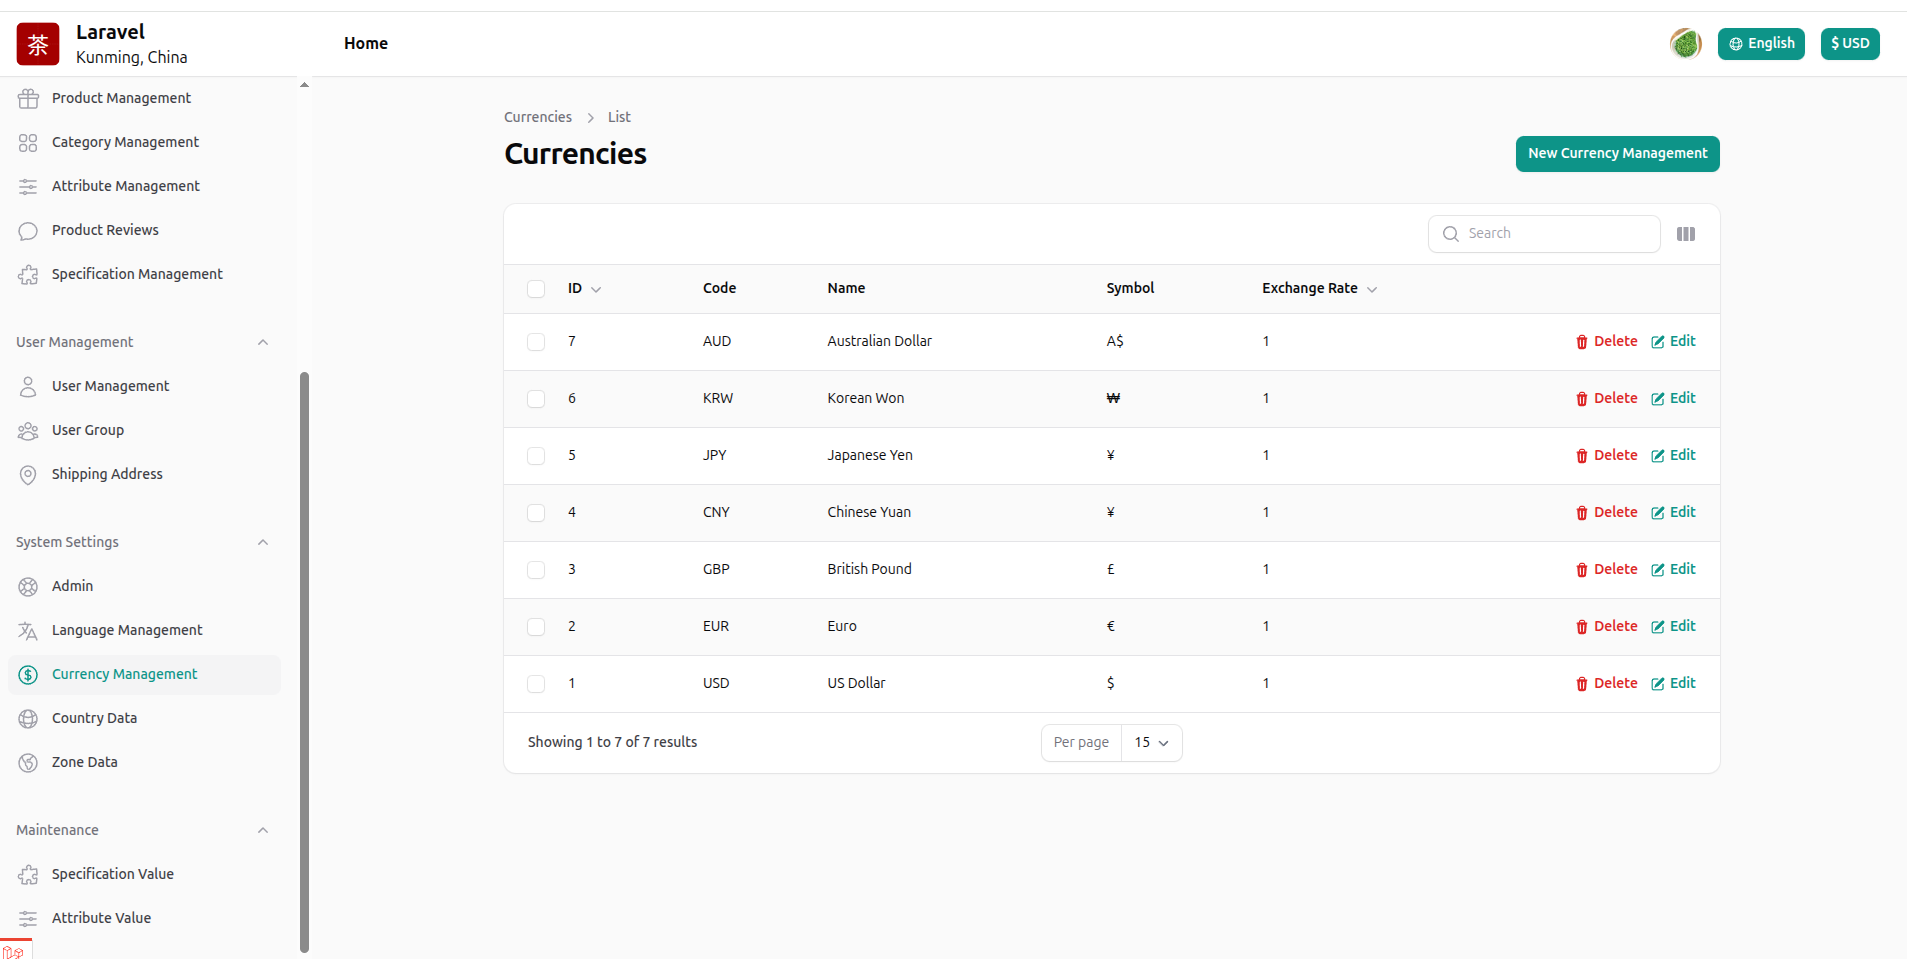This screenshot has width=1907, height=959.
Task: Click the trash icon for Korean Won
Action: click(x=1582, y=399)
